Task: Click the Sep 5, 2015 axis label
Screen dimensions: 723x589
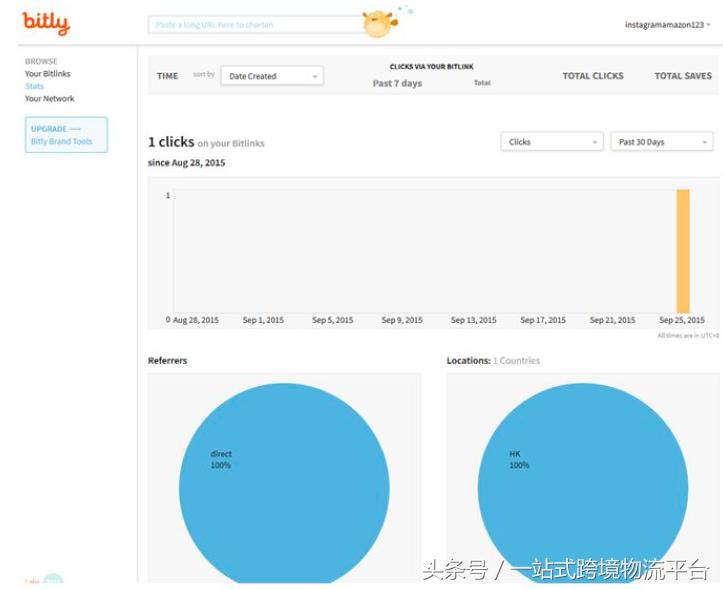Action: click(332, 320)
